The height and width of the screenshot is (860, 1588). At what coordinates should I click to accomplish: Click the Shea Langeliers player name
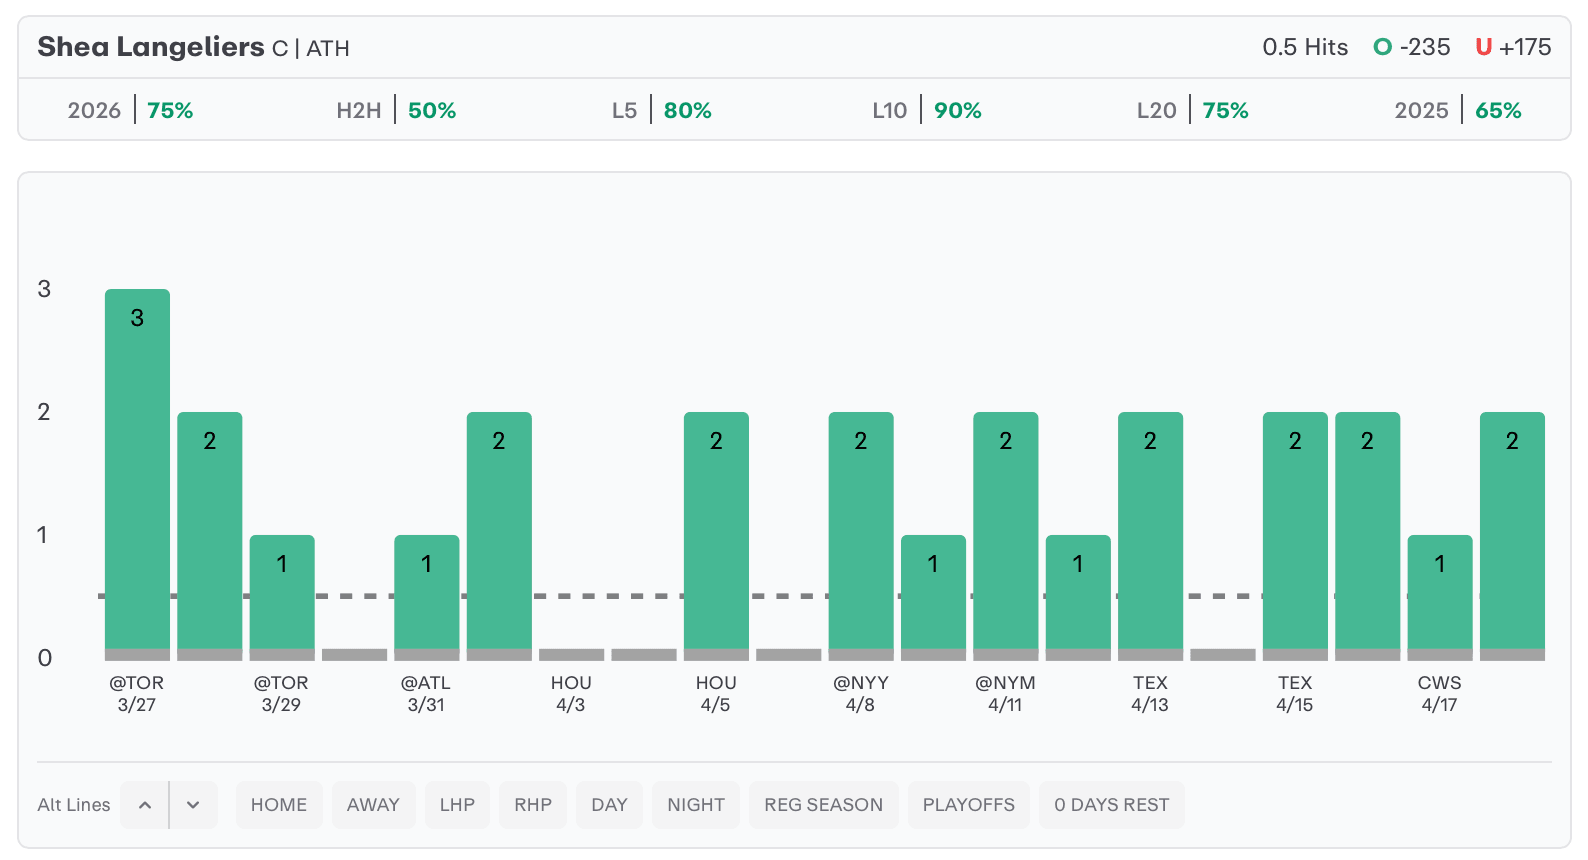tap(151, 47)
